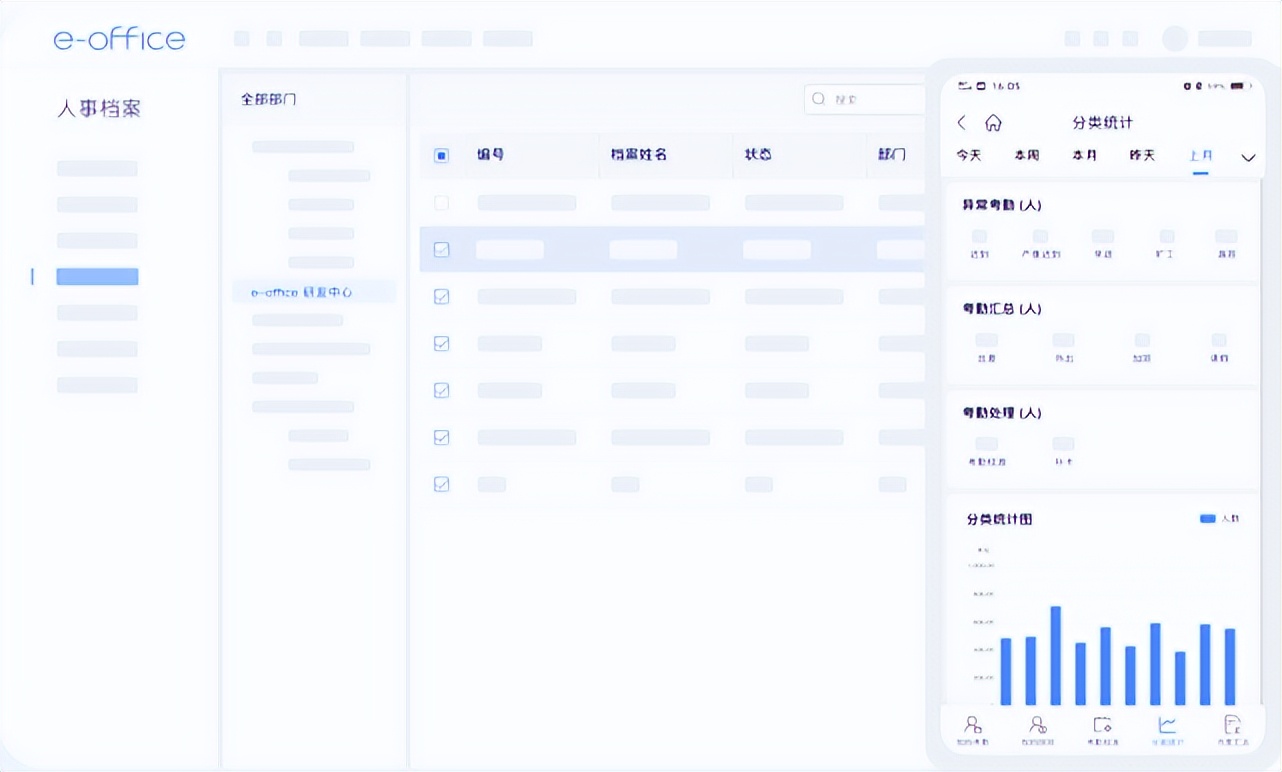Click the tallest bar in 分类统计图
The width and height of the screenshot is (1282, 772).
1055,655
